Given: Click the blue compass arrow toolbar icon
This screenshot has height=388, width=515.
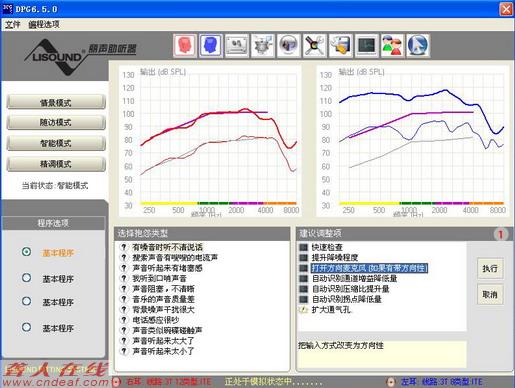Looking at the screenshot, I should 418,45.
